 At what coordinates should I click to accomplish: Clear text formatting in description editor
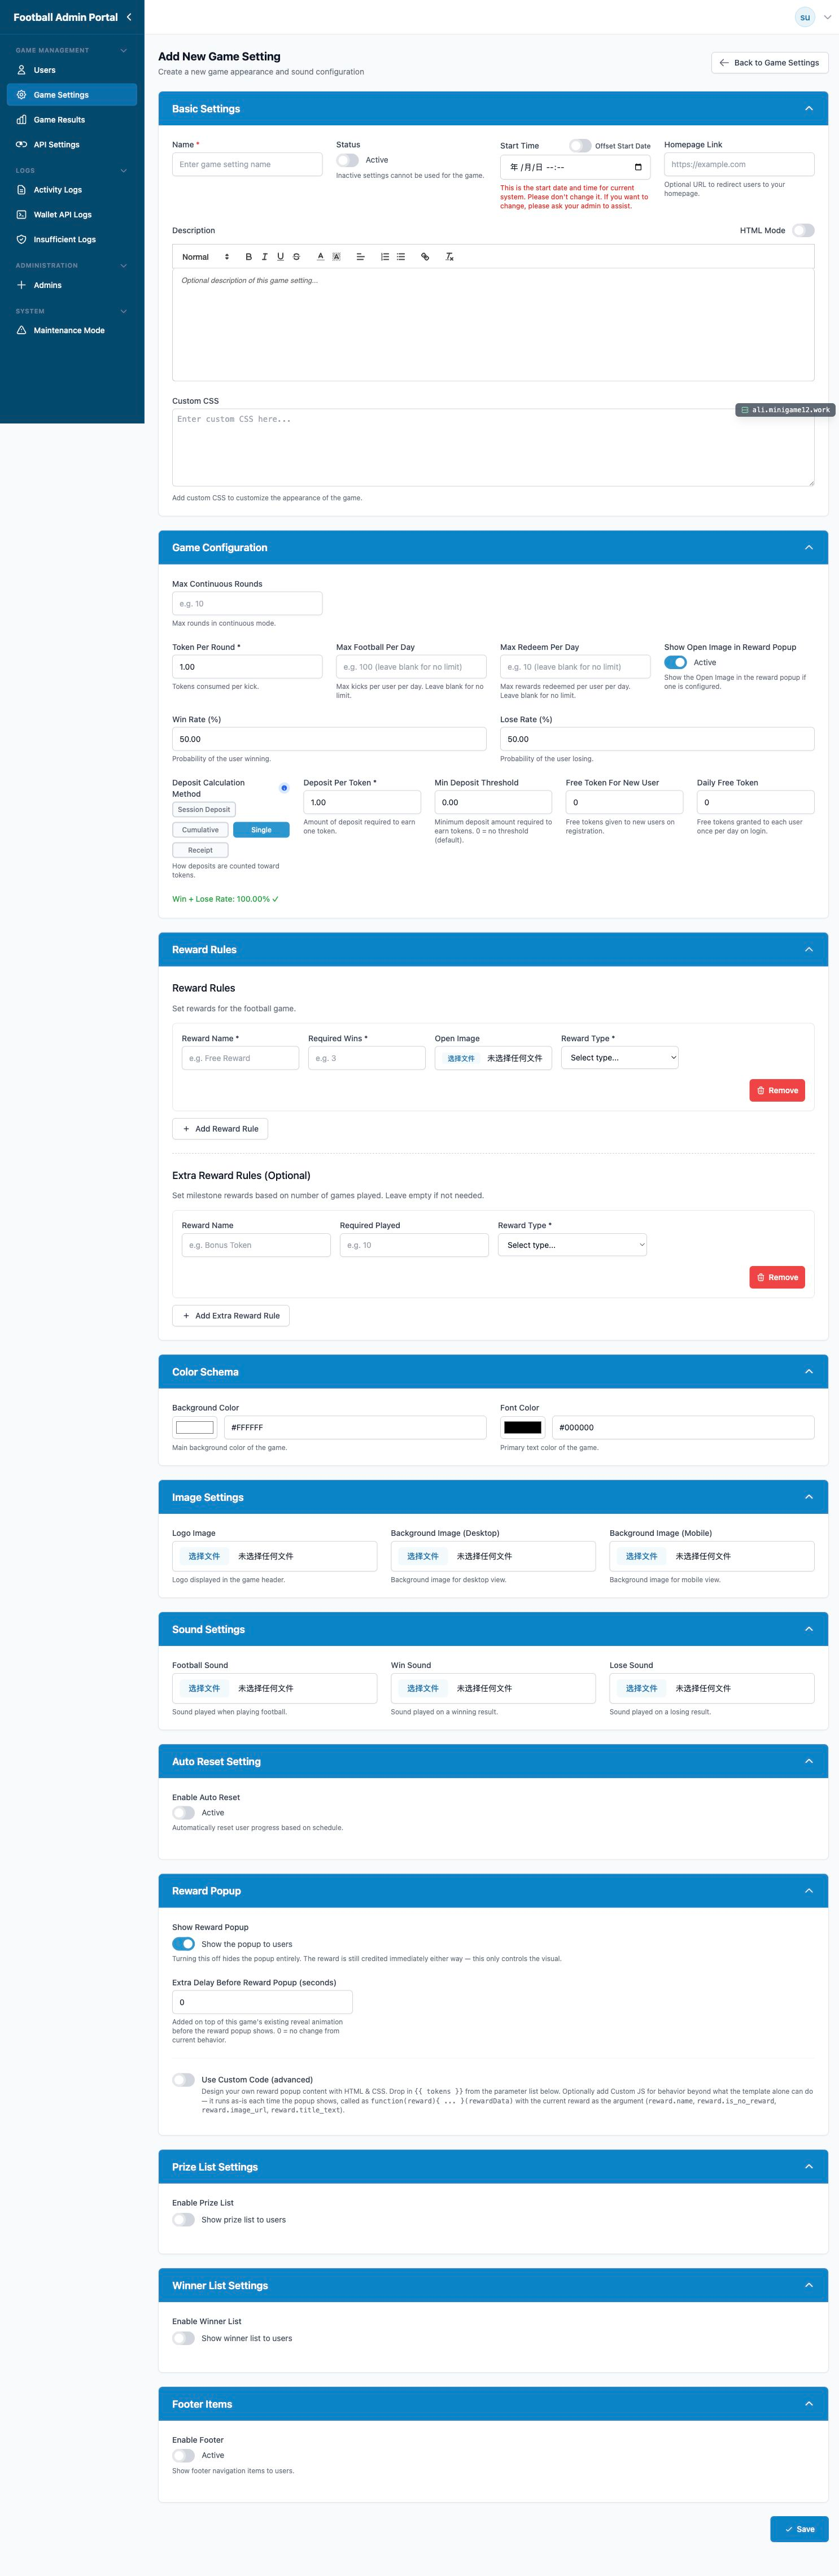(x=450, y=257)
